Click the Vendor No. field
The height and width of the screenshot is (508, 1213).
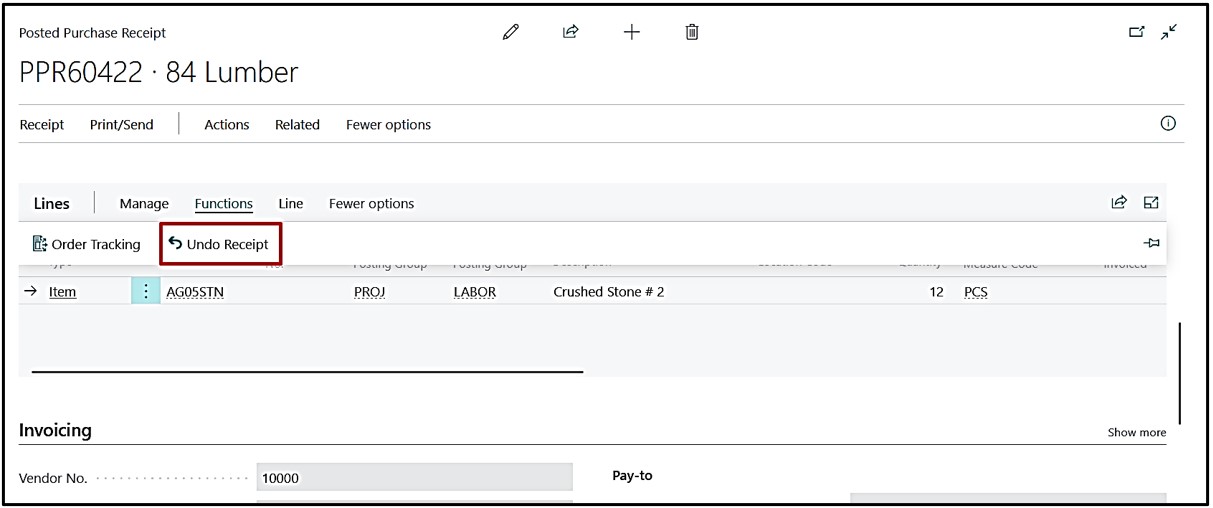pos(414,478)
